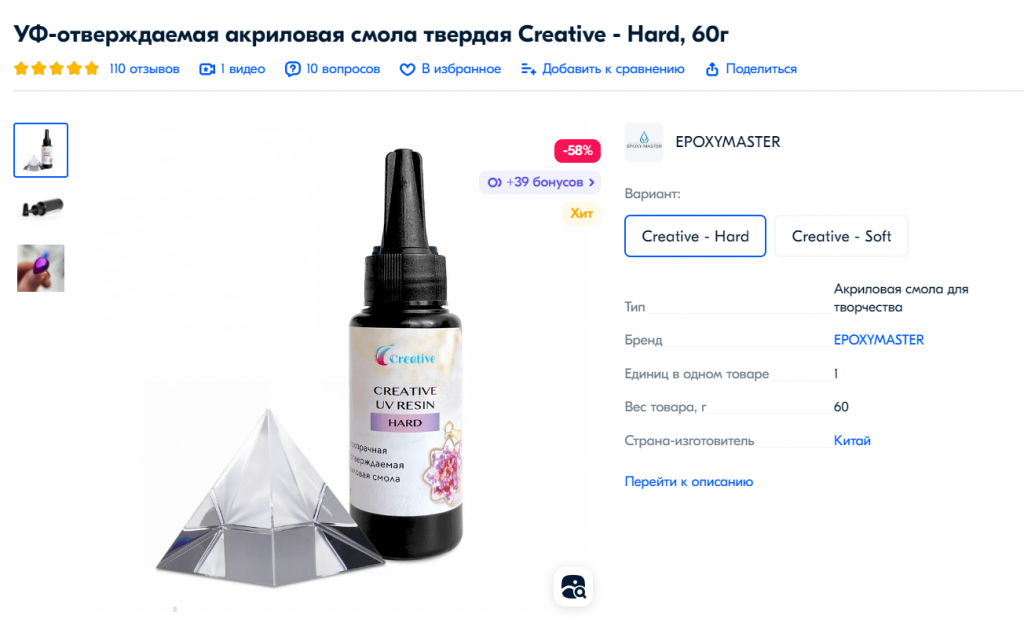Image resolution: width=1024 pixels, height=630 pixels.
Task: Open the 110 отзывов reviews link
Action: (144, 69)
